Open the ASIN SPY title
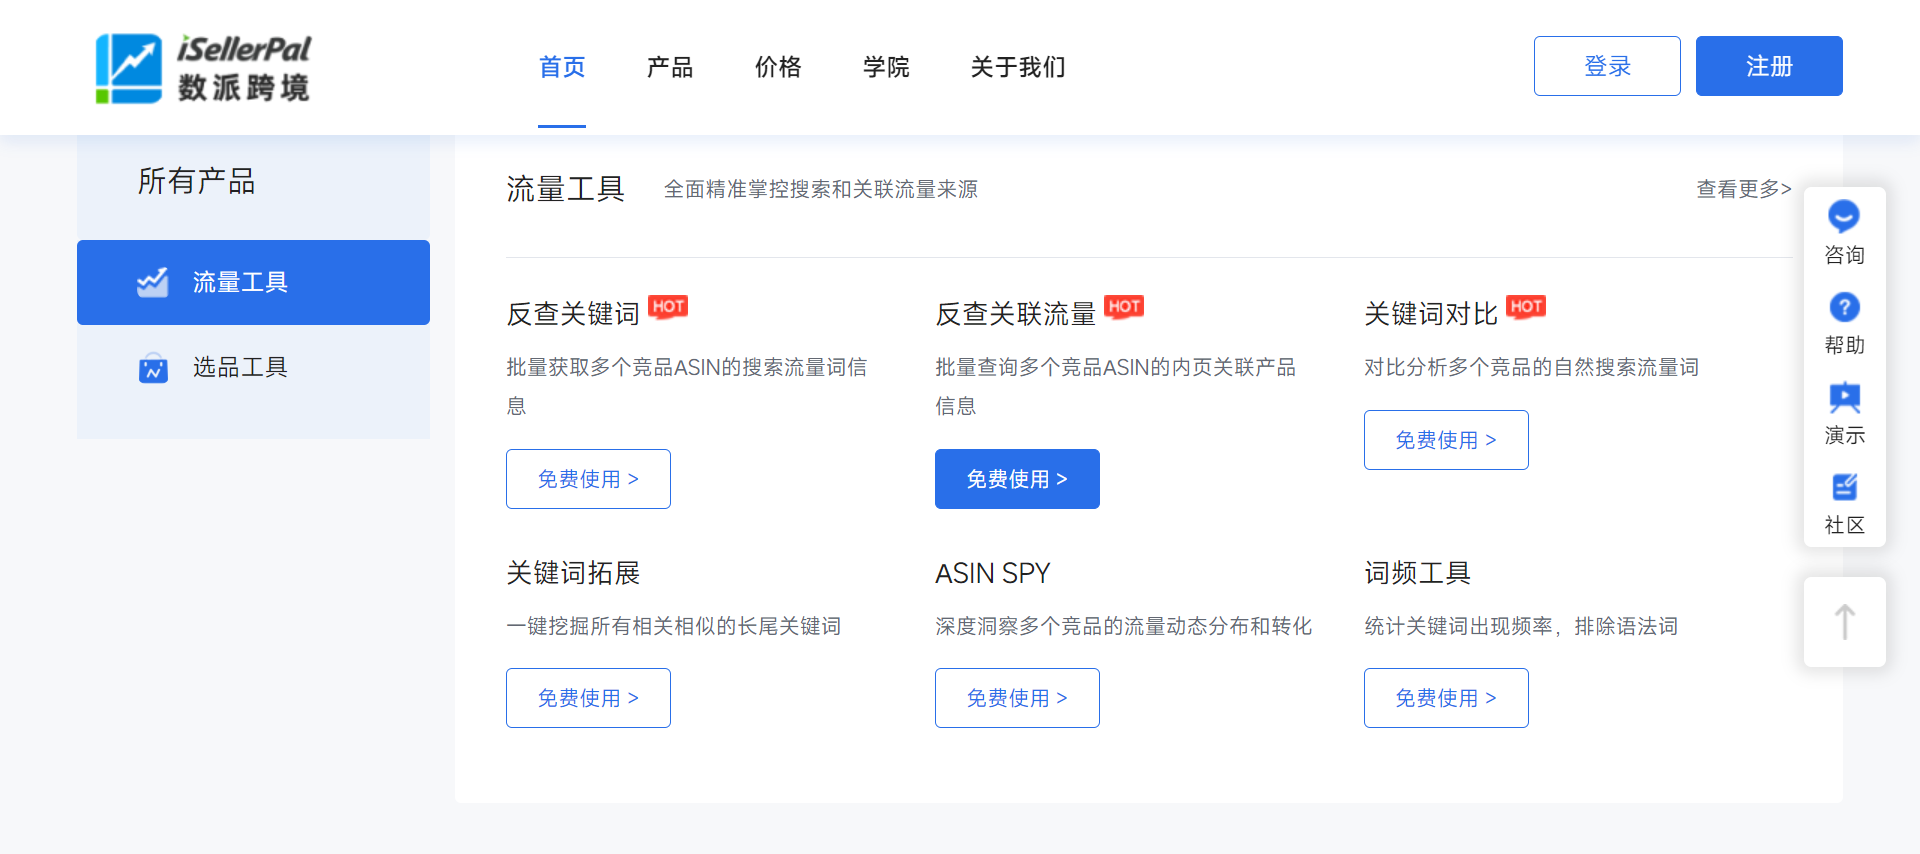 993,573
